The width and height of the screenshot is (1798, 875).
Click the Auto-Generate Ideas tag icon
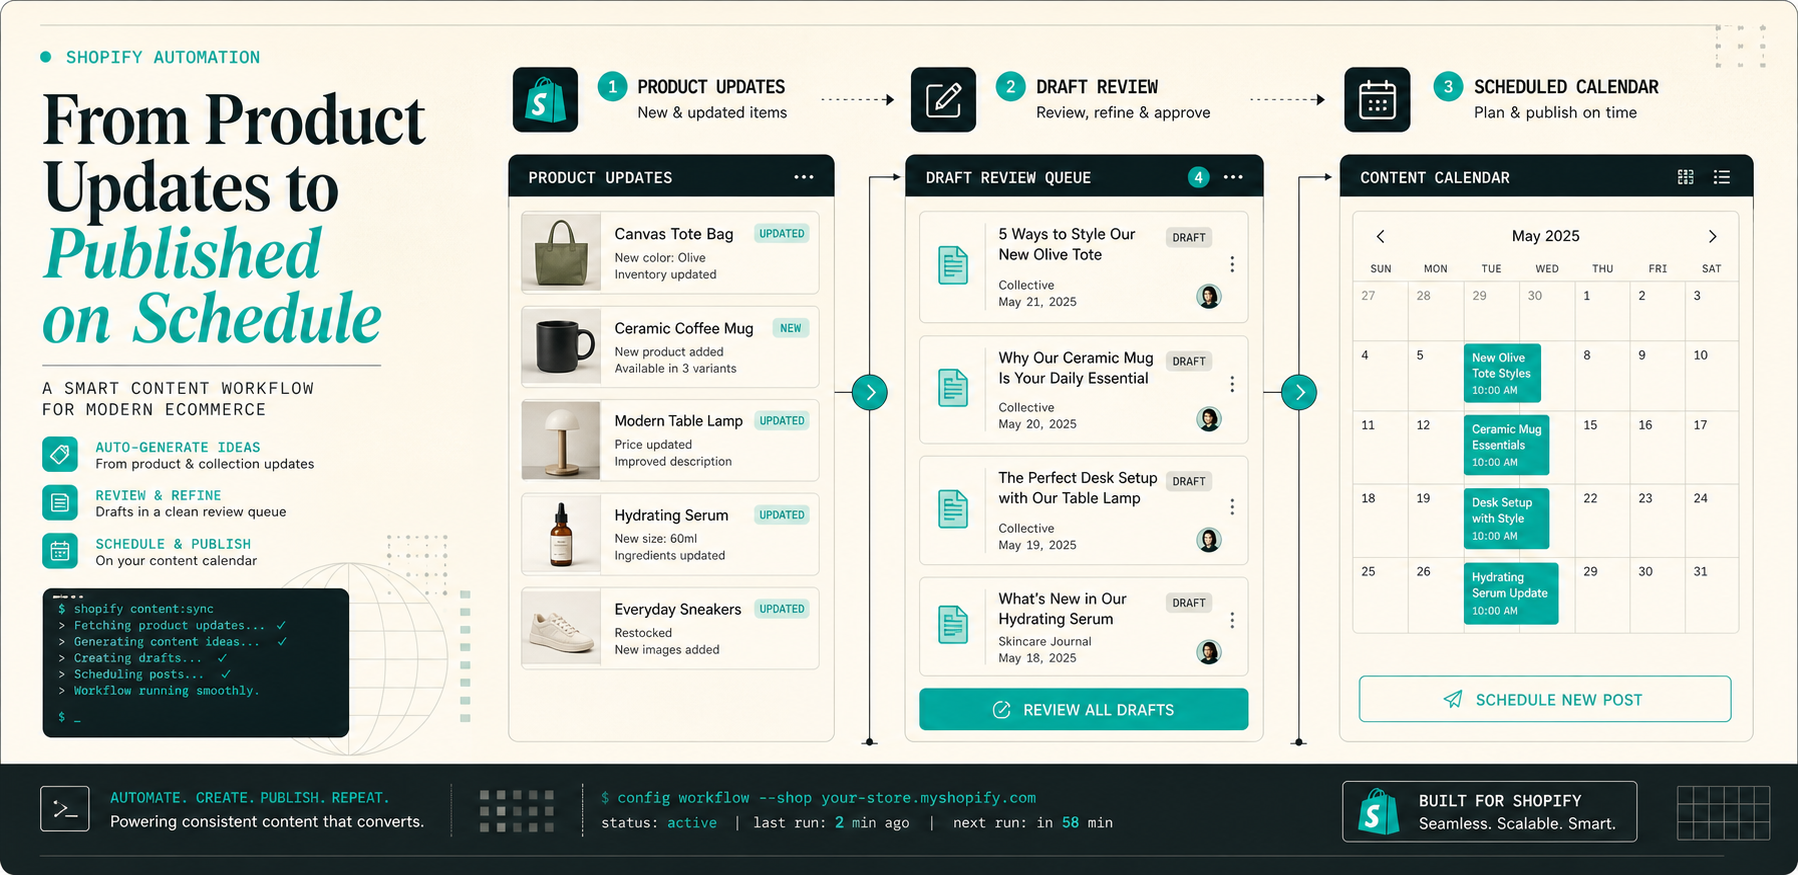60,454
